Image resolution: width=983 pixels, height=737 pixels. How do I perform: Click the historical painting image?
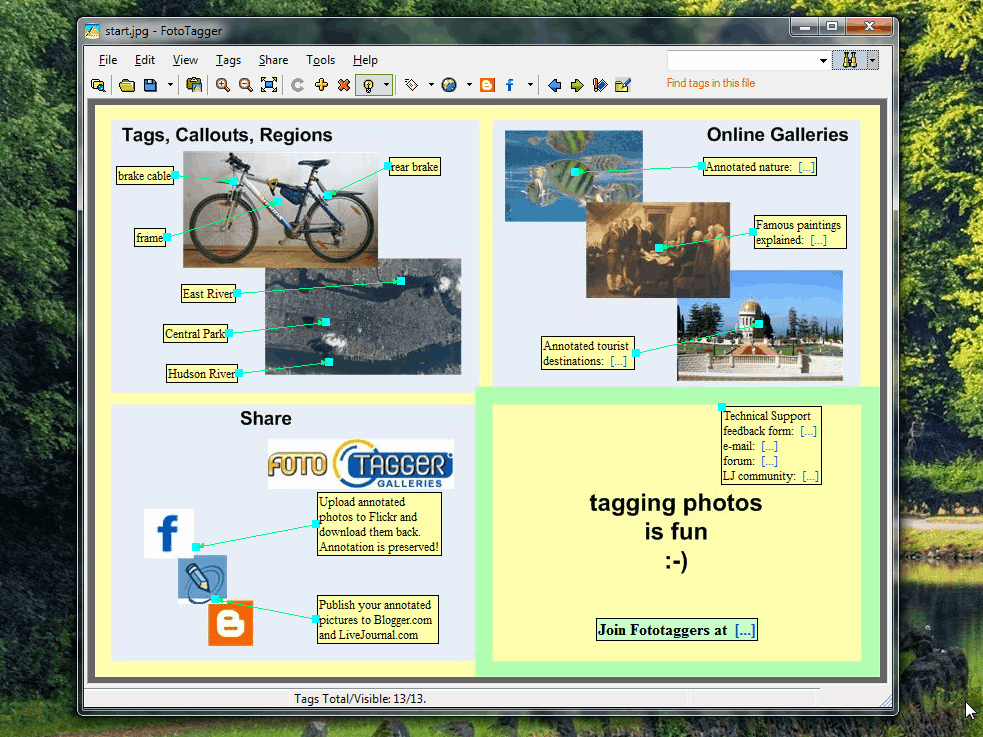[x=658, y=249]
